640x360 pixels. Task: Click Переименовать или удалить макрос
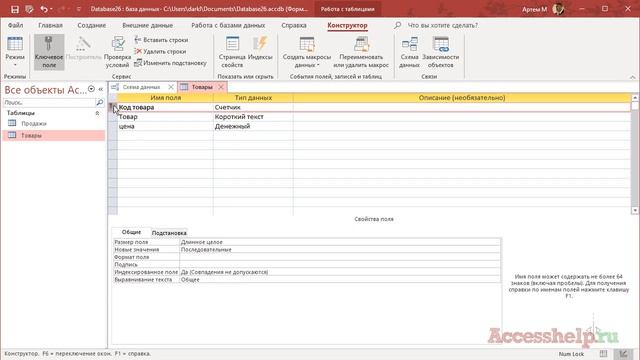pyautogui.click(x=361, y=52)
